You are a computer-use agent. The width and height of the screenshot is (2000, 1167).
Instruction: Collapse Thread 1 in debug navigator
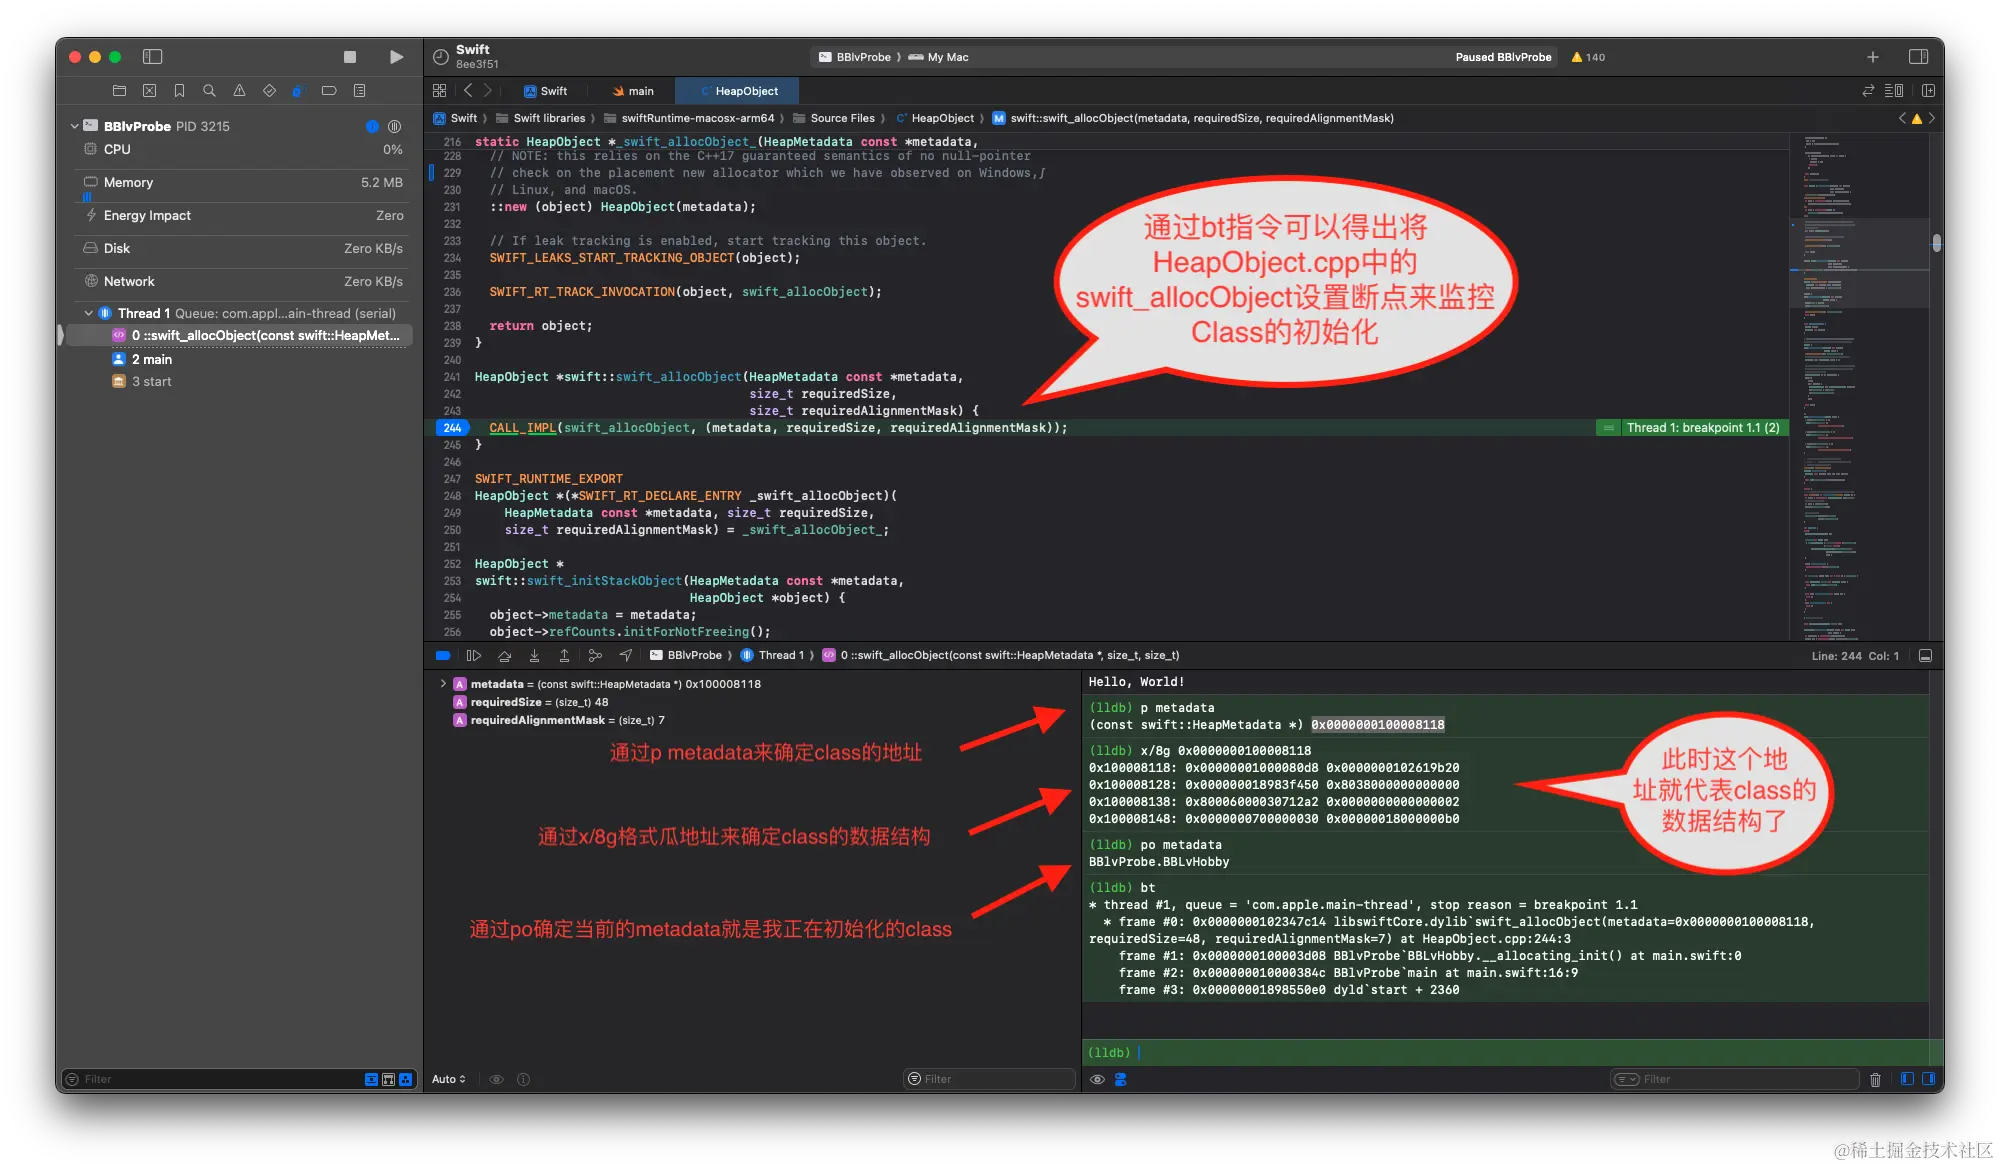89,313
